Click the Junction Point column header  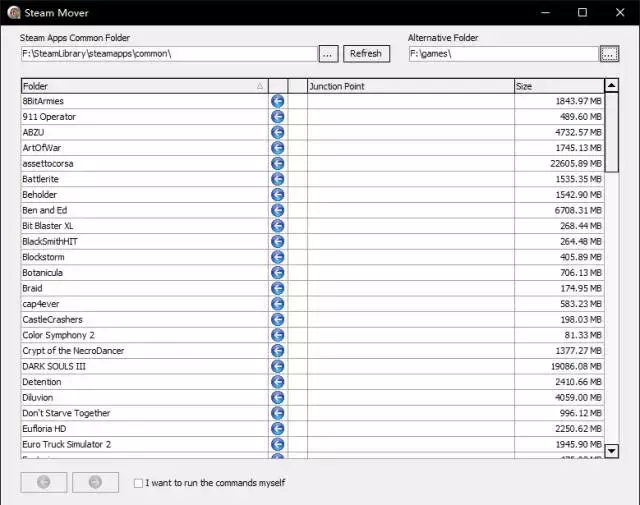(411, 86)
